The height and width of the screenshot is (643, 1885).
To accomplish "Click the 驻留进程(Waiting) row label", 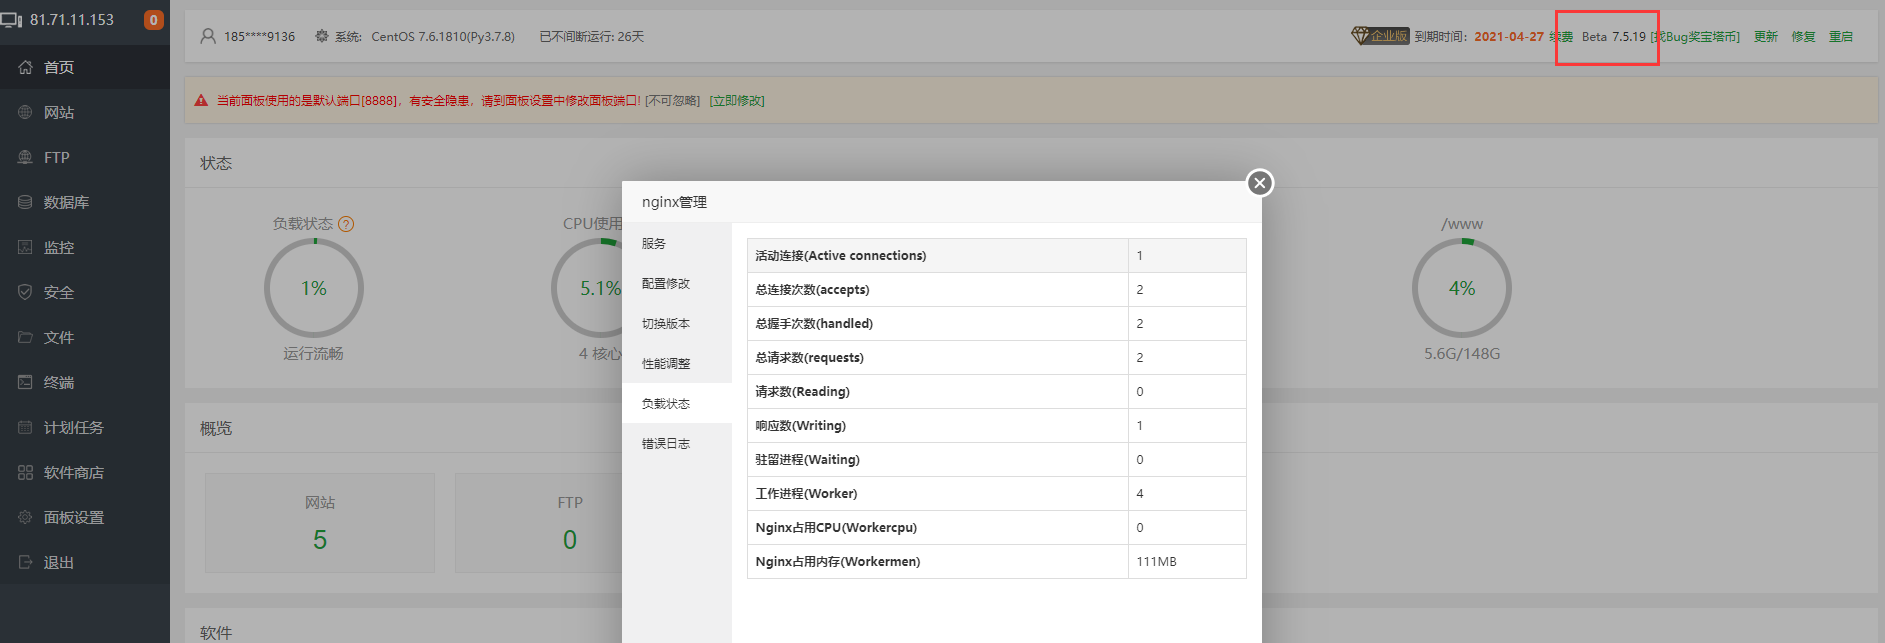I will point(808,459).
